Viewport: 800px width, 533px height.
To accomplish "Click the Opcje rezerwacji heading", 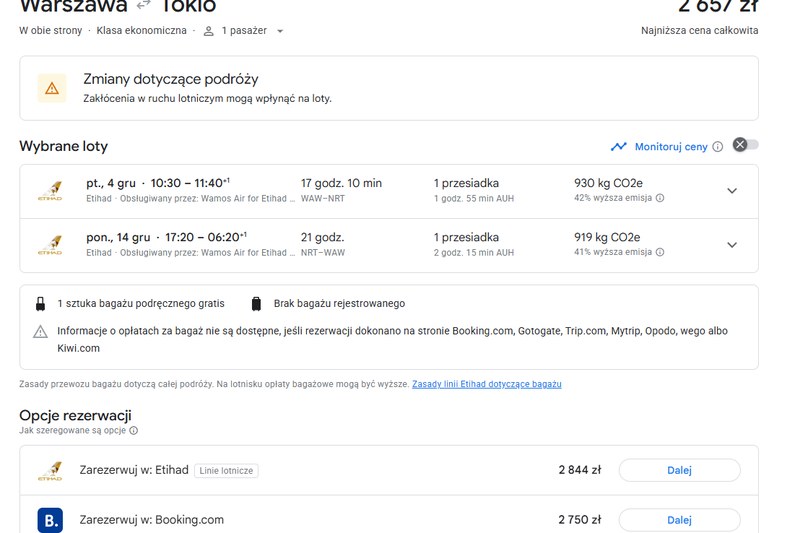I will (76, 416).
